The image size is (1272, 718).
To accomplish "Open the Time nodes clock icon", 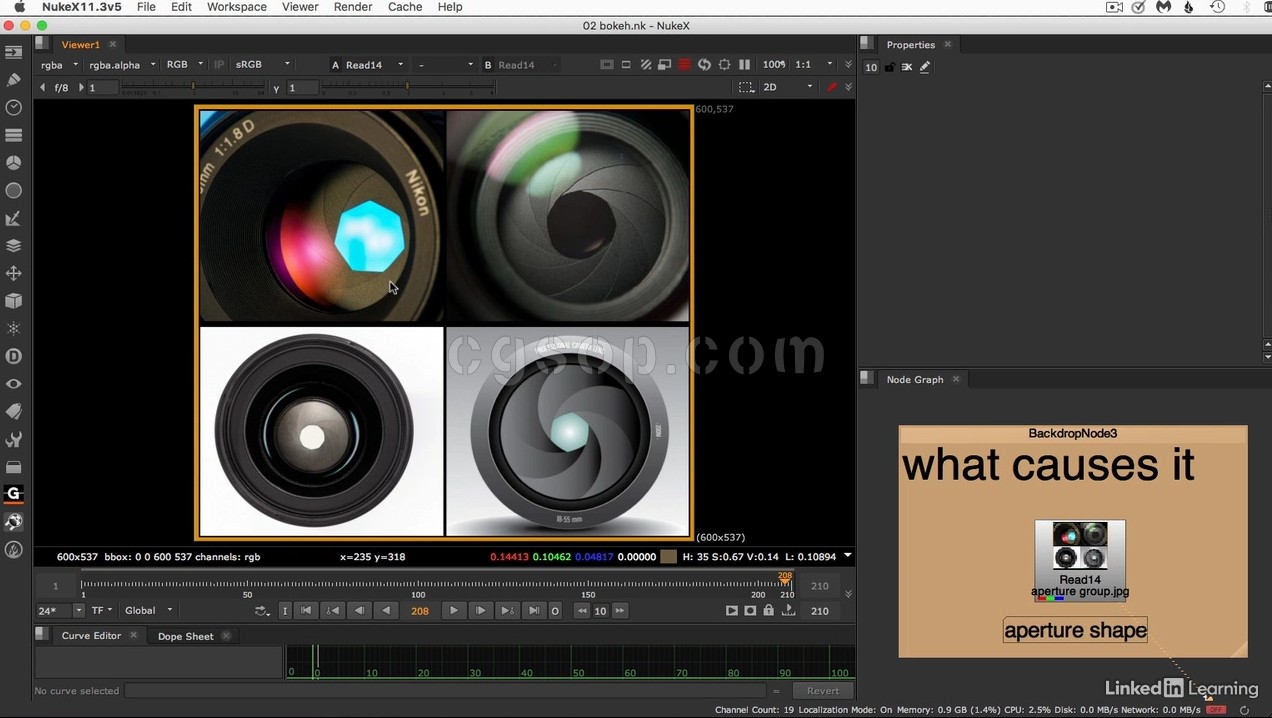I will pos(14,107).
